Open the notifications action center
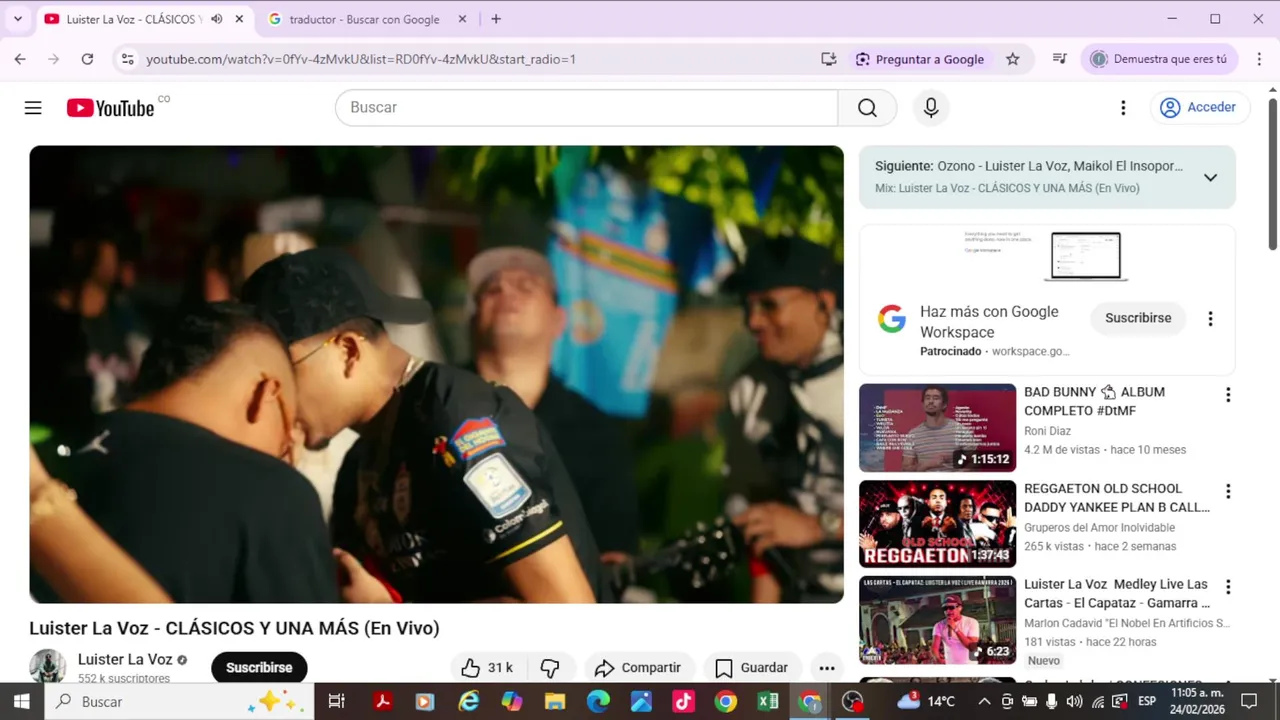Screen dimensions: 1280x720 (1248, 701)
